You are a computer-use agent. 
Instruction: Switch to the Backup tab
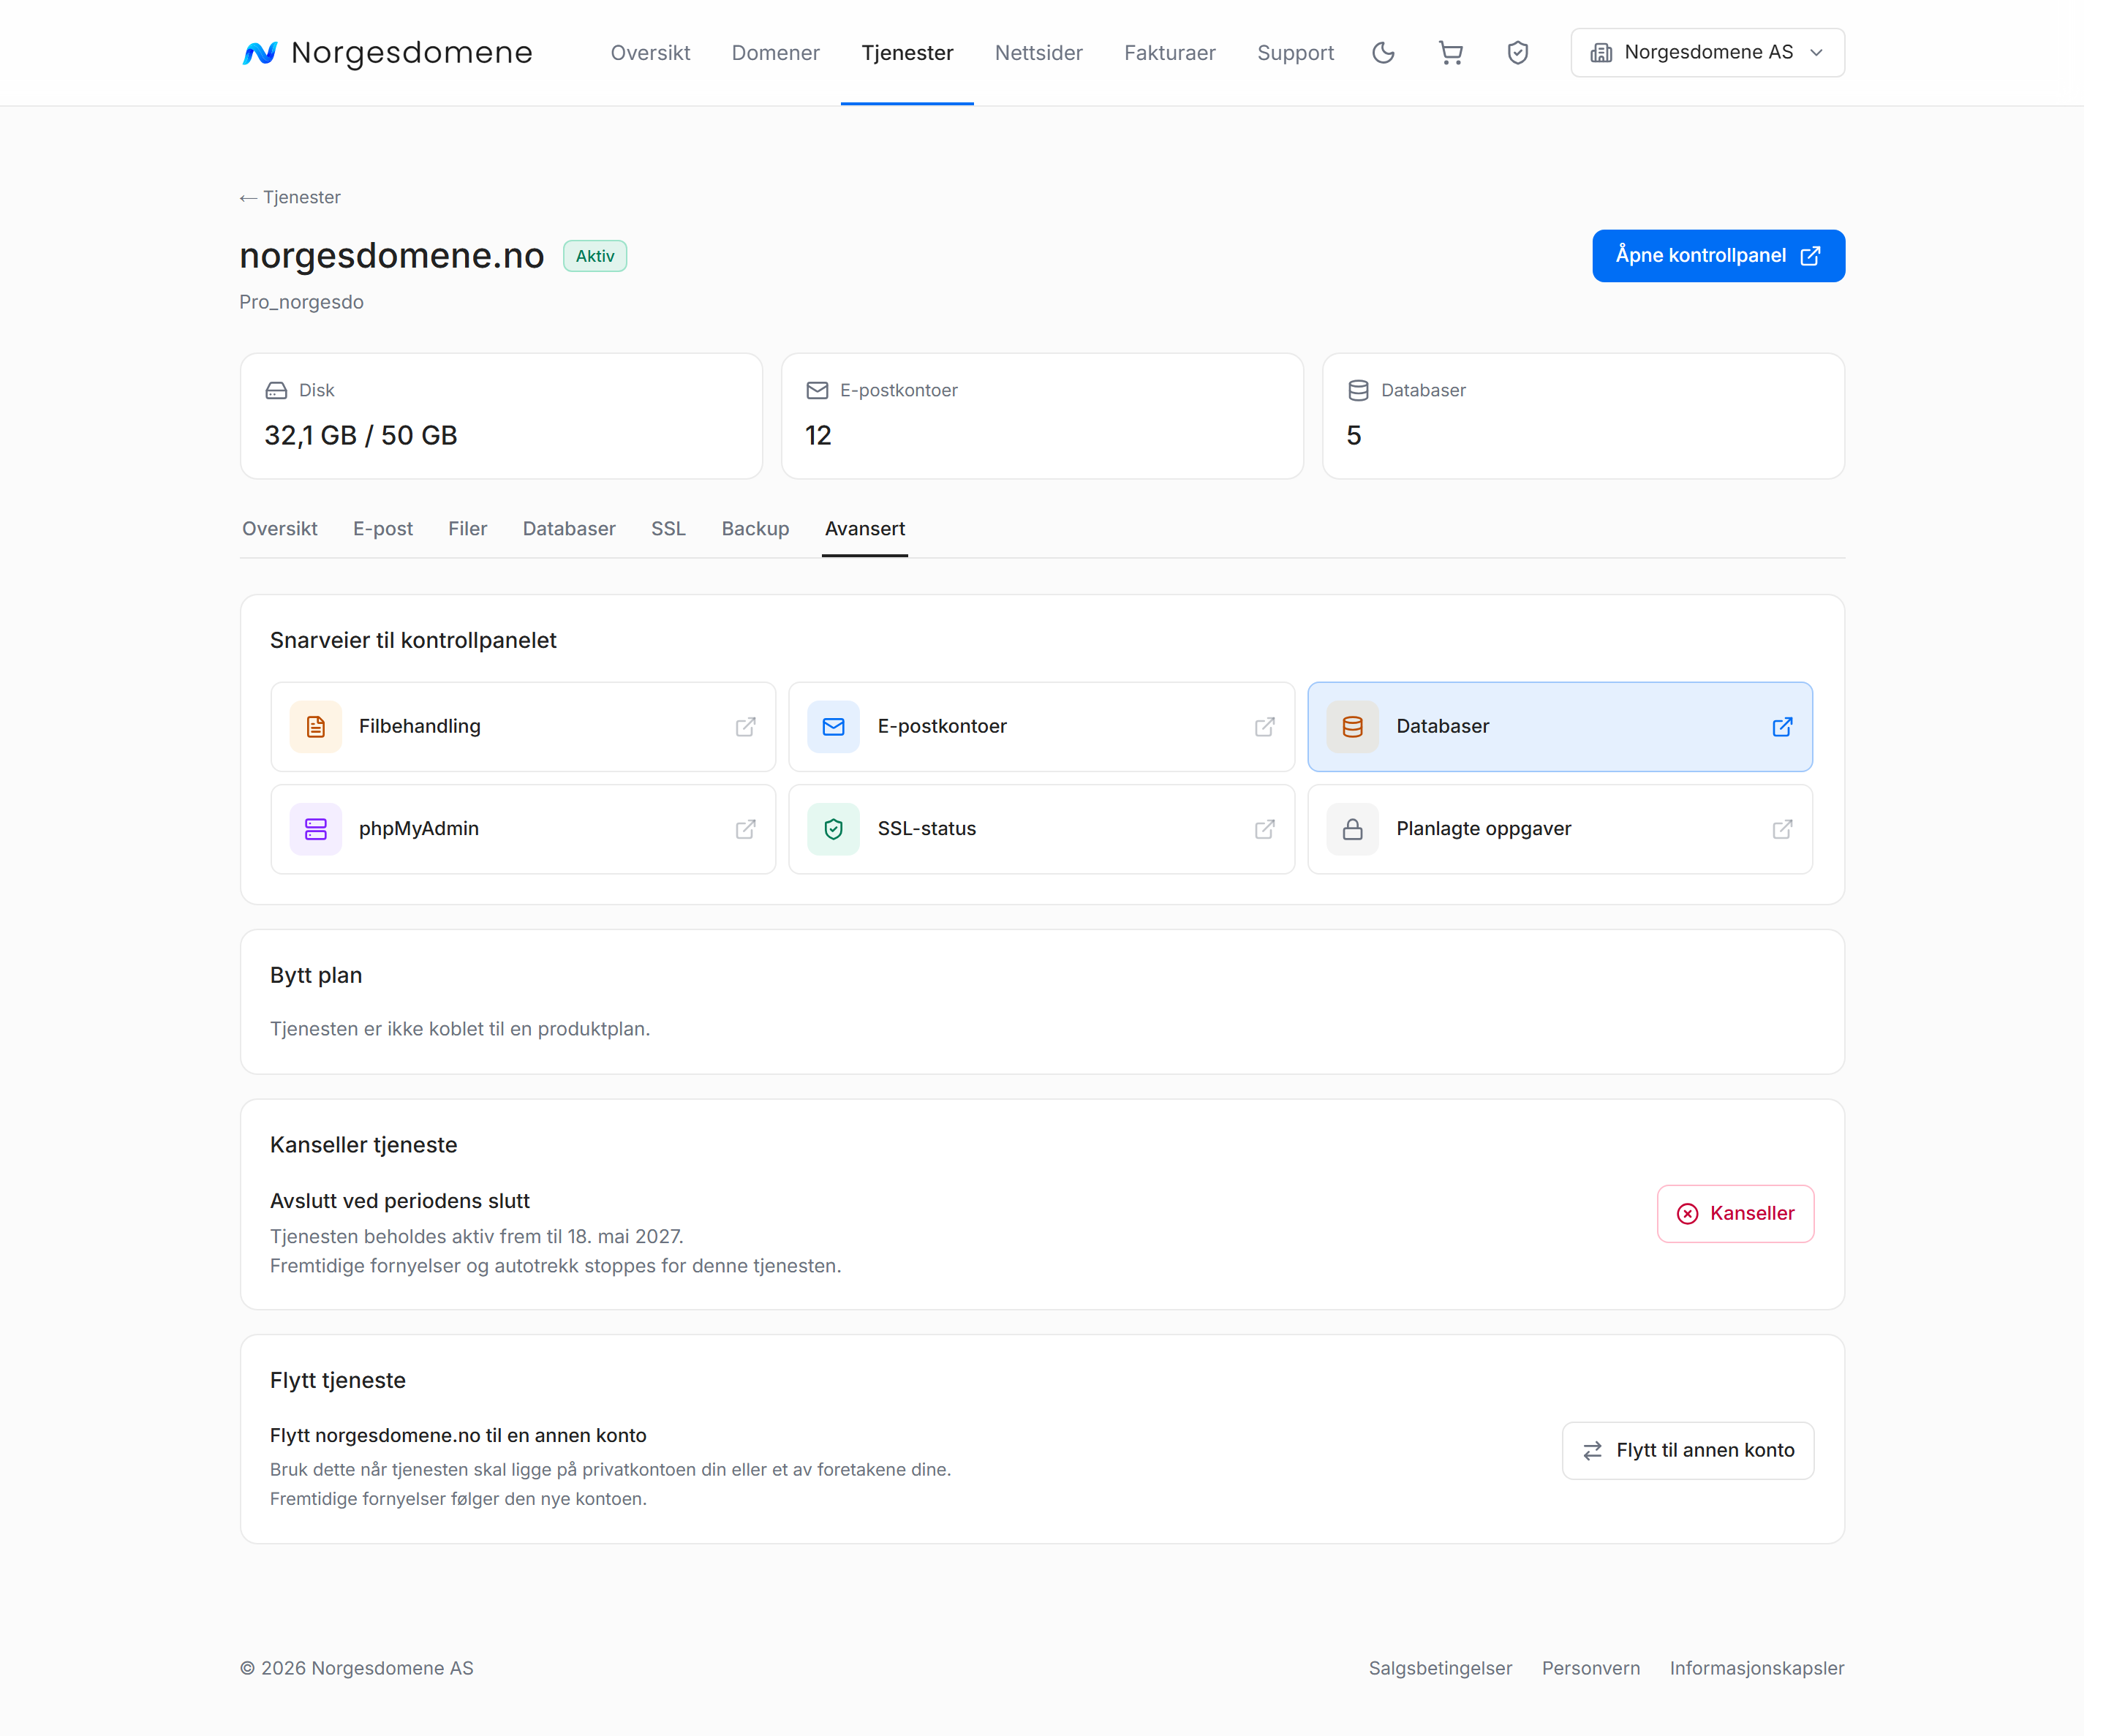pyautogui.click(x=755, y=529)
